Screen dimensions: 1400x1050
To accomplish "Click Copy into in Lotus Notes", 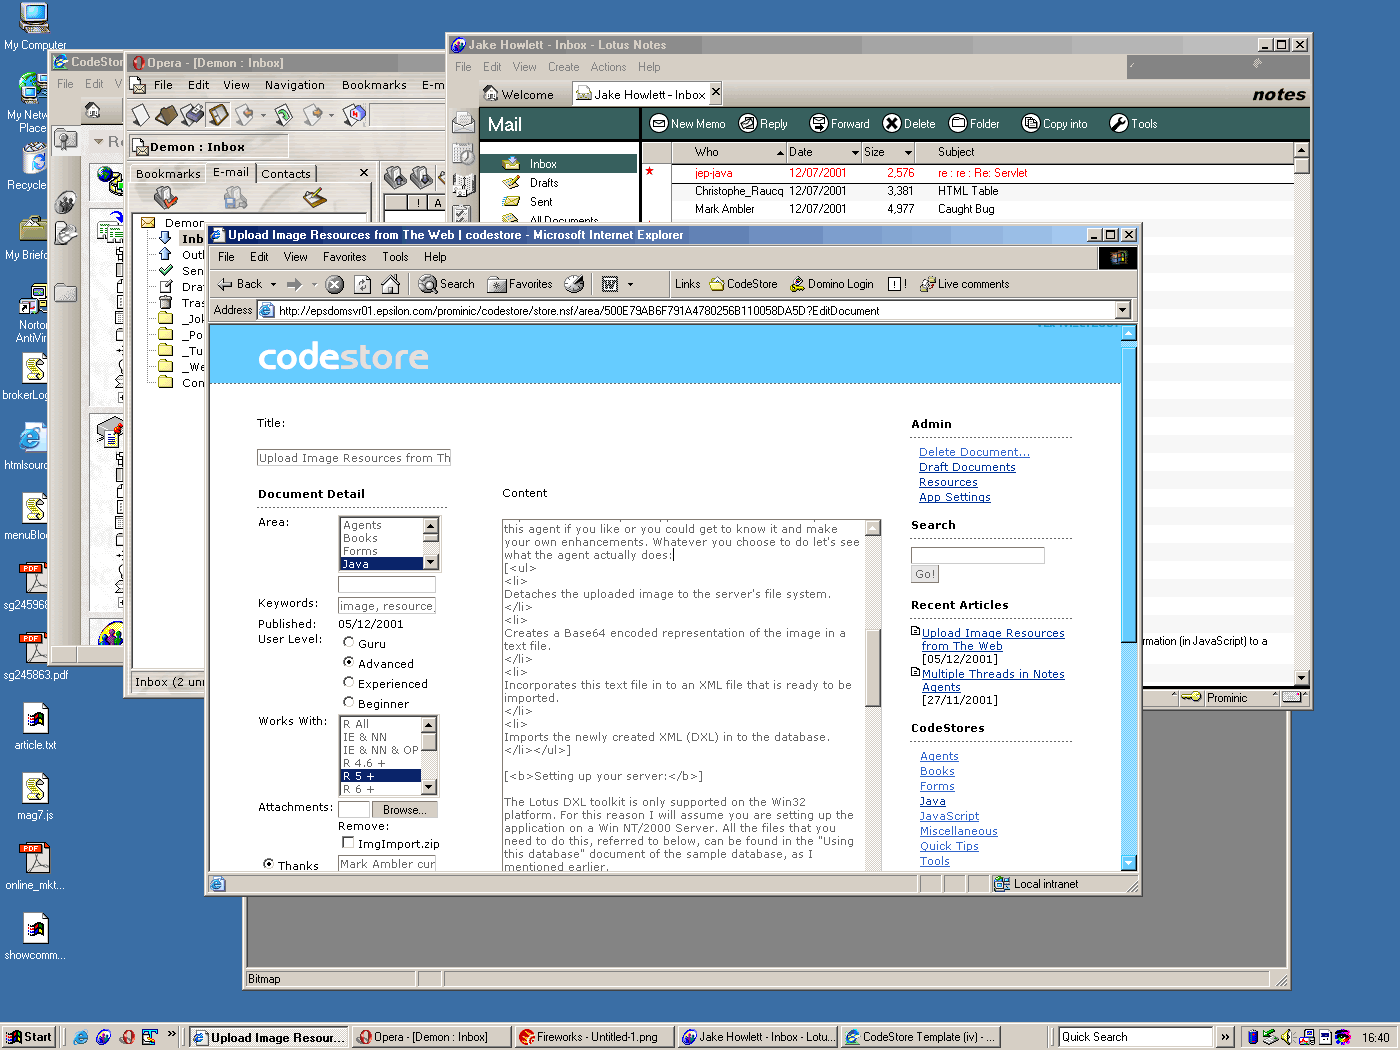I will (1055, 124).
